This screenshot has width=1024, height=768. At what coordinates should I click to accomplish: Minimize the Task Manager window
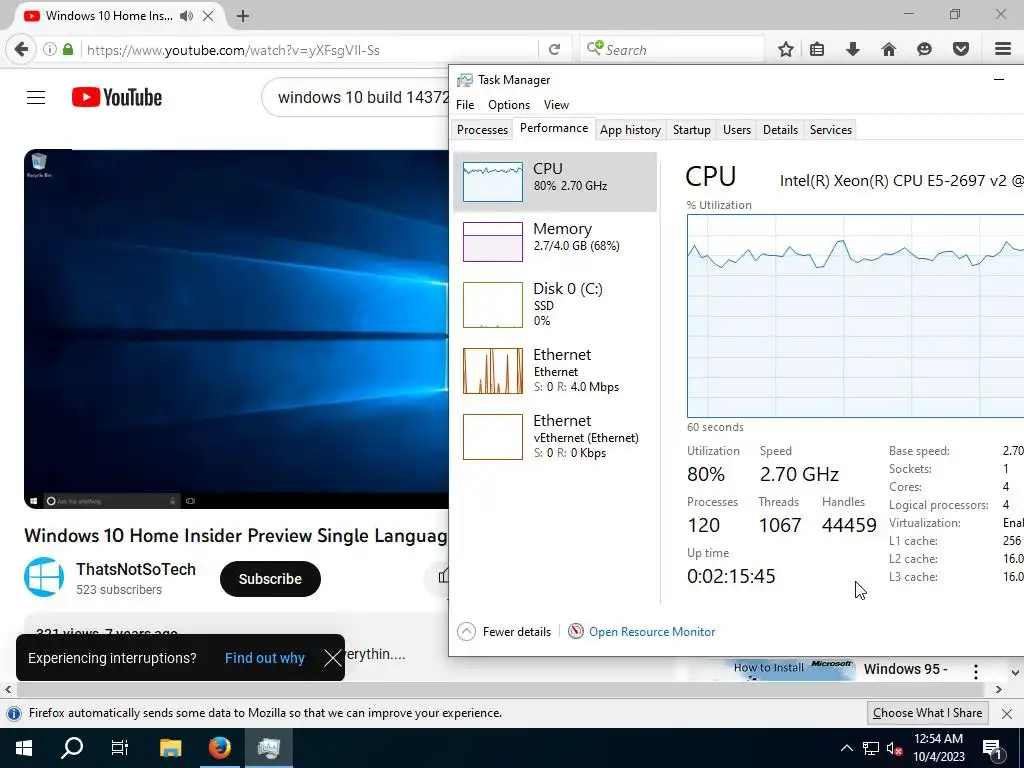pyautogui.click(x=999, y=80)
